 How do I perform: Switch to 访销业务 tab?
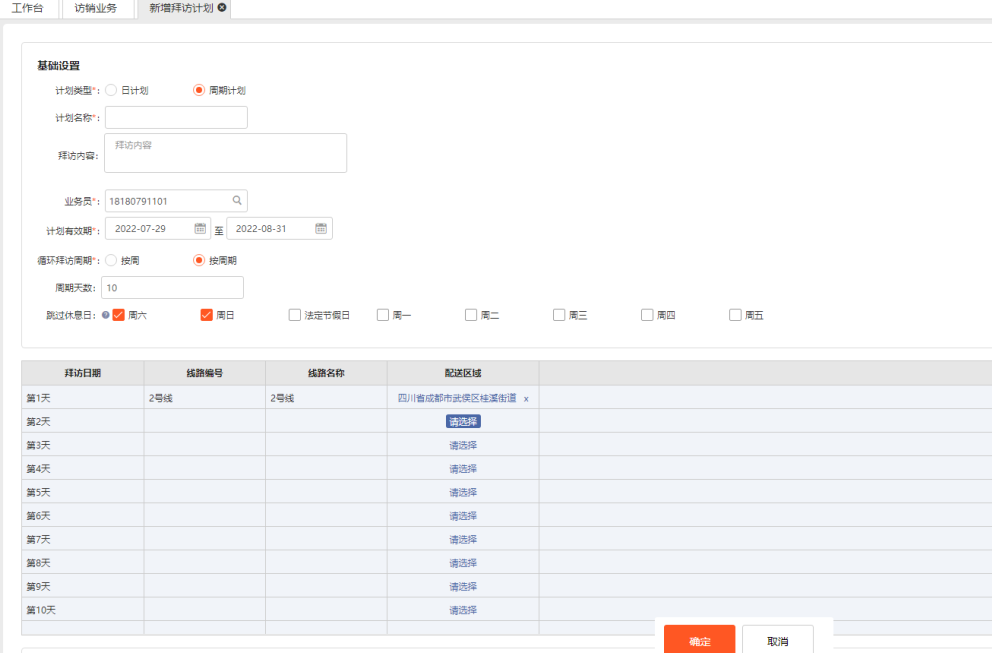pos(96,8)
